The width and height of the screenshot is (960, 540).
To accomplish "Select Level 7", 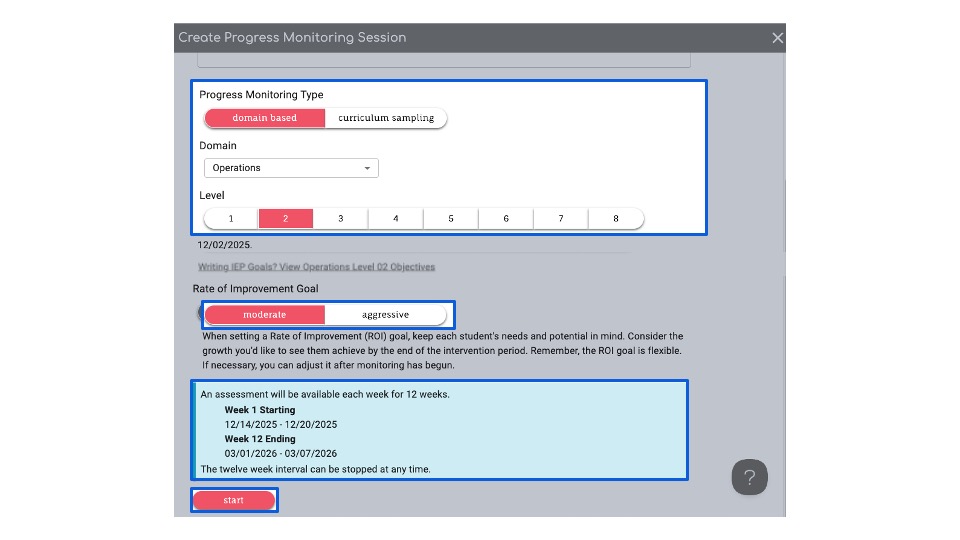I will (x=561, y=219).
